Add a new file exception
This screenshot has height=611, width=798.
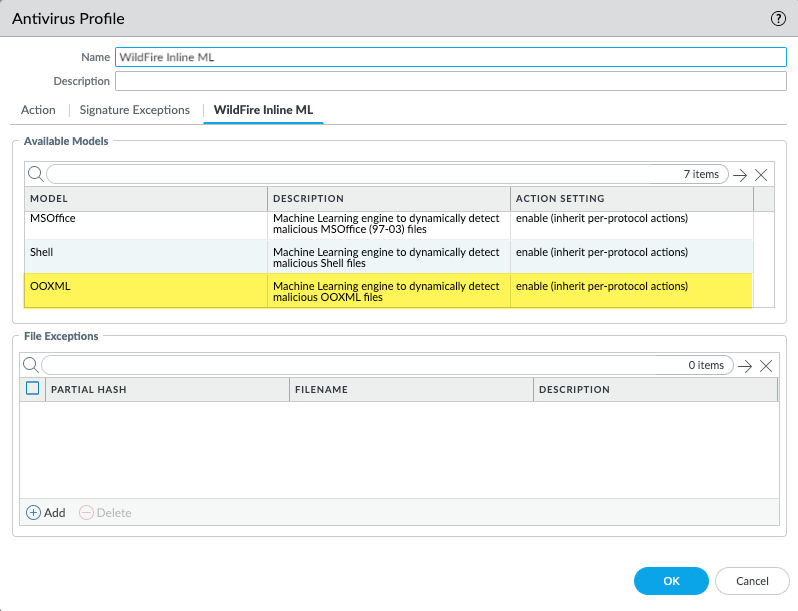tap(45, 512)
